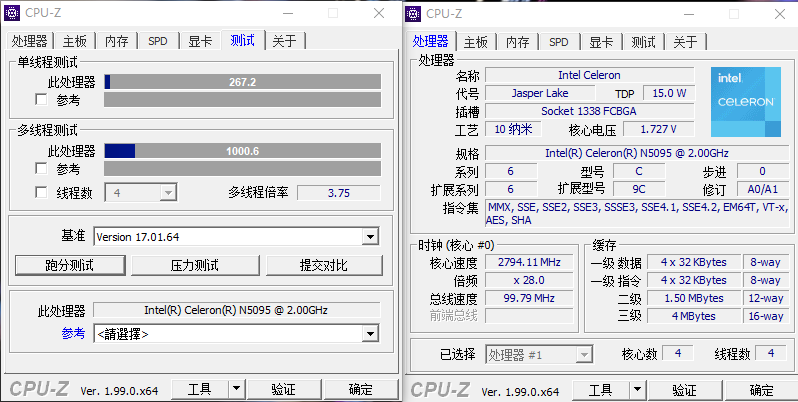The height and width of the screenshot is (402, 798).
Task: Open the benchmark Version 17.01.64 dropdown
Action: [x=236, y=237]
